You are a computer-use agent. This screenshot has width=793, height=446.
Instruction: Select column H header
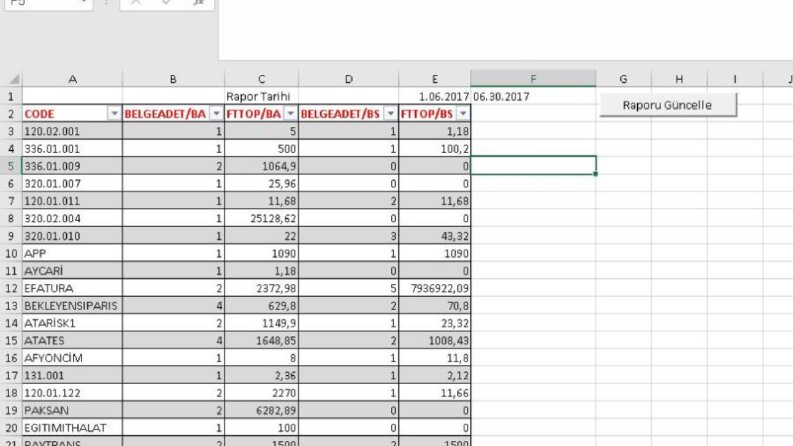pyautogui.click(x=679, y=79)
